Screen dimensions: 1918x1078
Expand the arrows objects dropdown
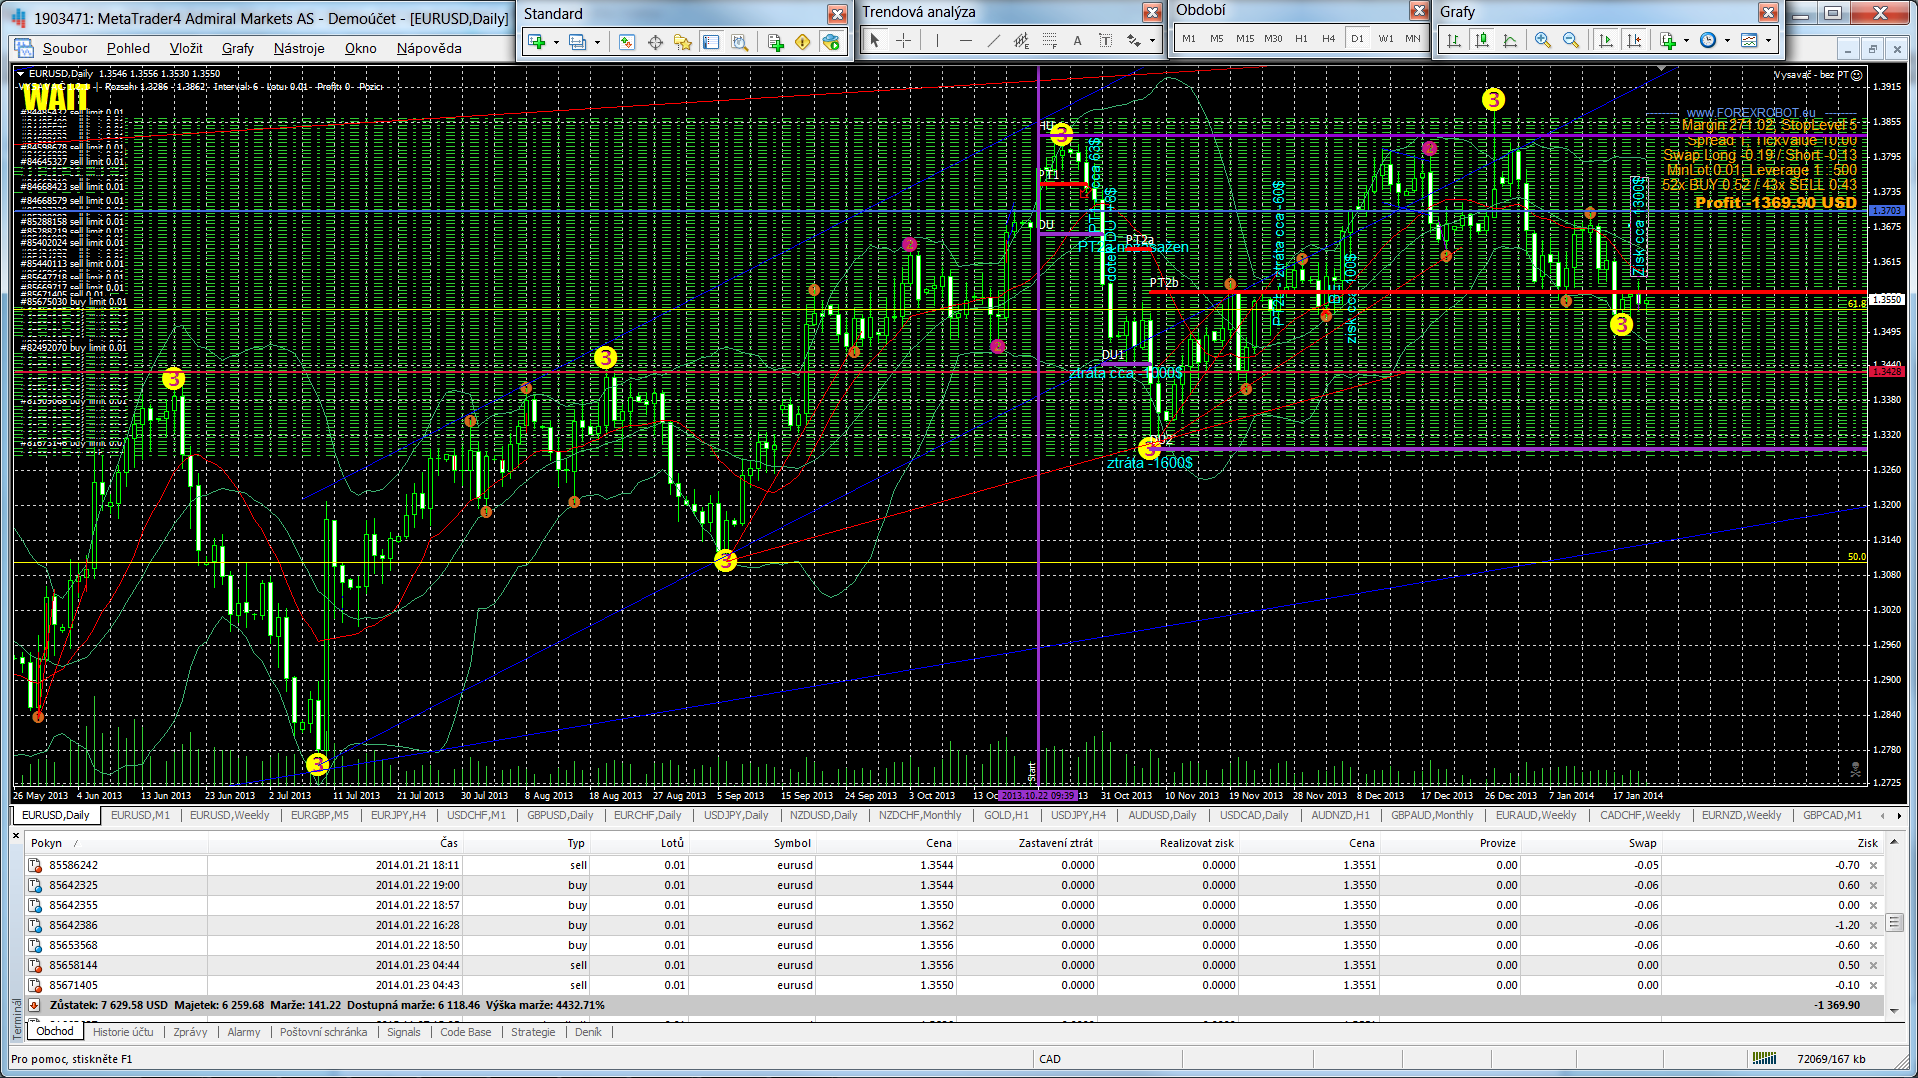point(1152,41)
